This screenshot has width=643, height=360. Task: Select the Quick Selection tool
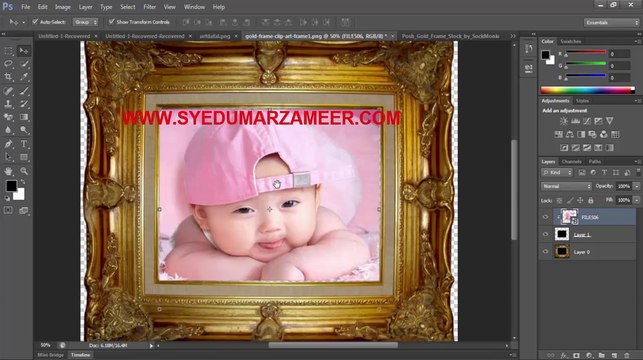pos(24,64)
